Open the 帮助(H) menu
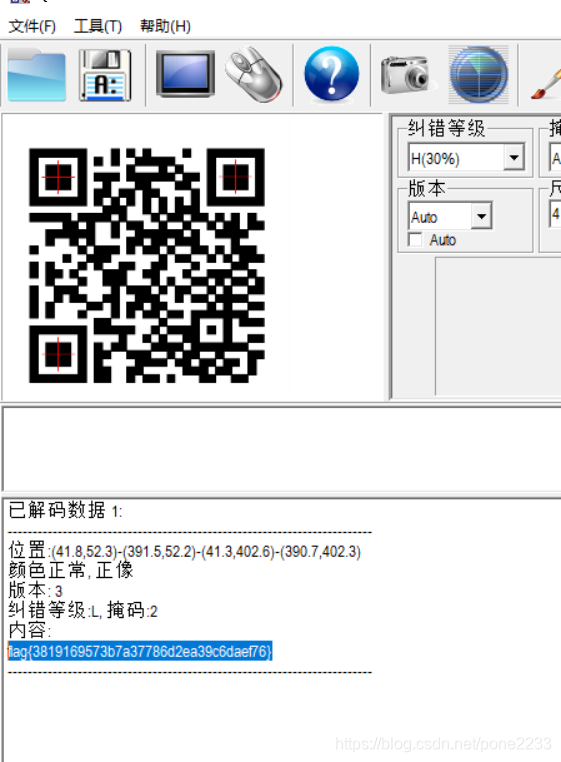Viewport: 561px width, 762px height. pos(165,26)
